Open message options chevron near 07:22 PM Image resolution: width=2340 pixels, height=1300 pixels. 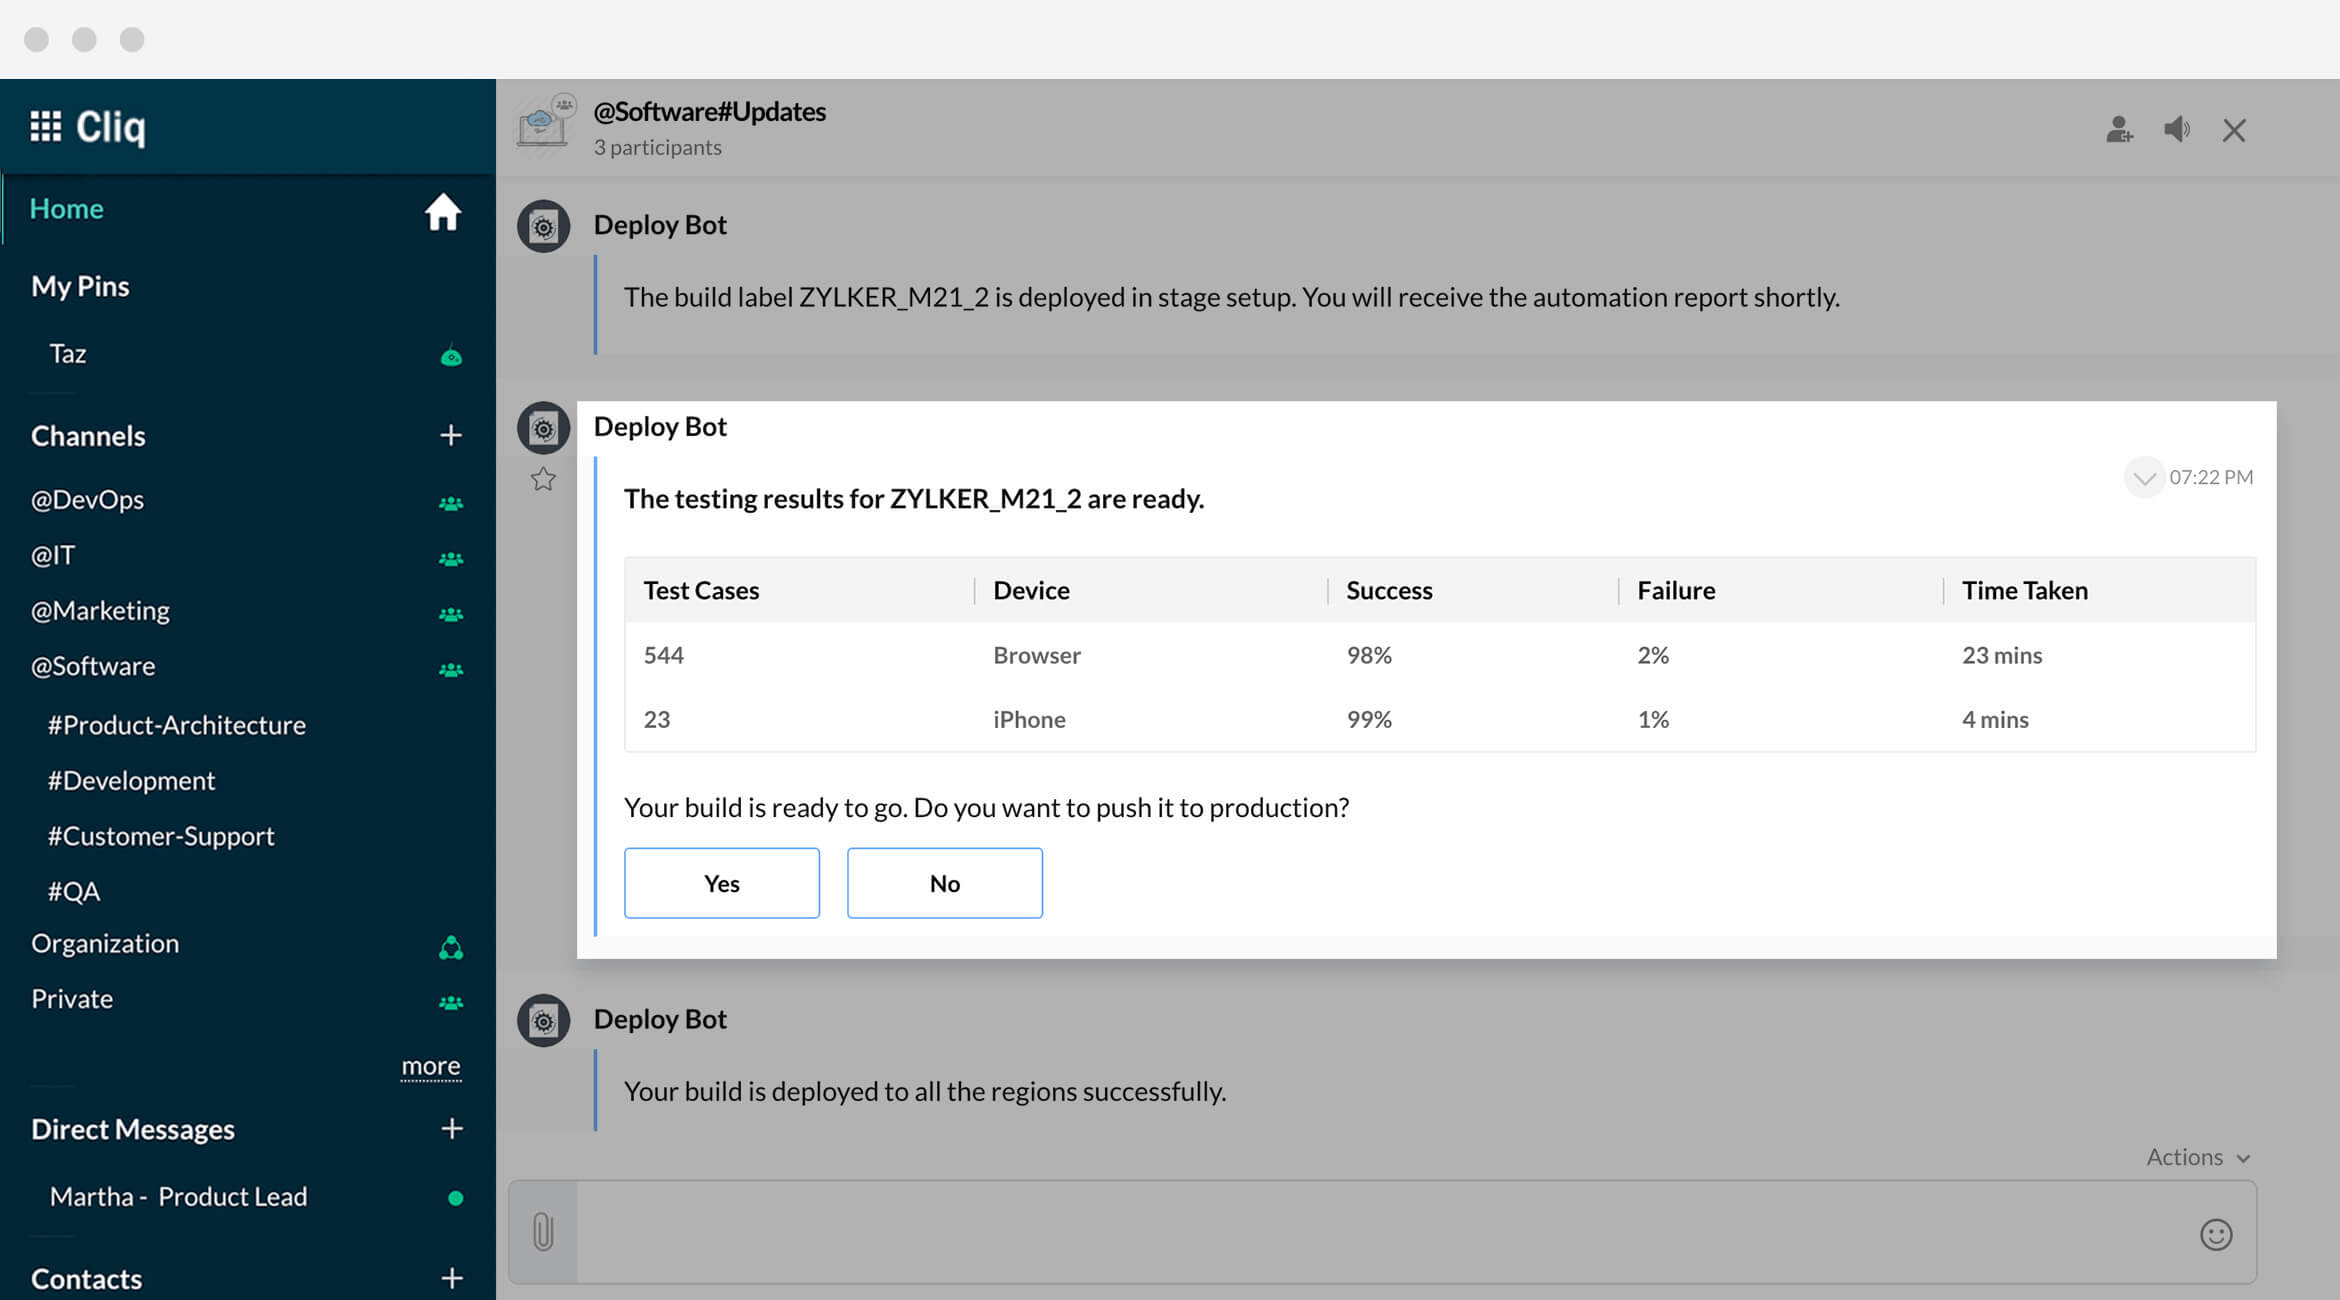coord(2143,478)
